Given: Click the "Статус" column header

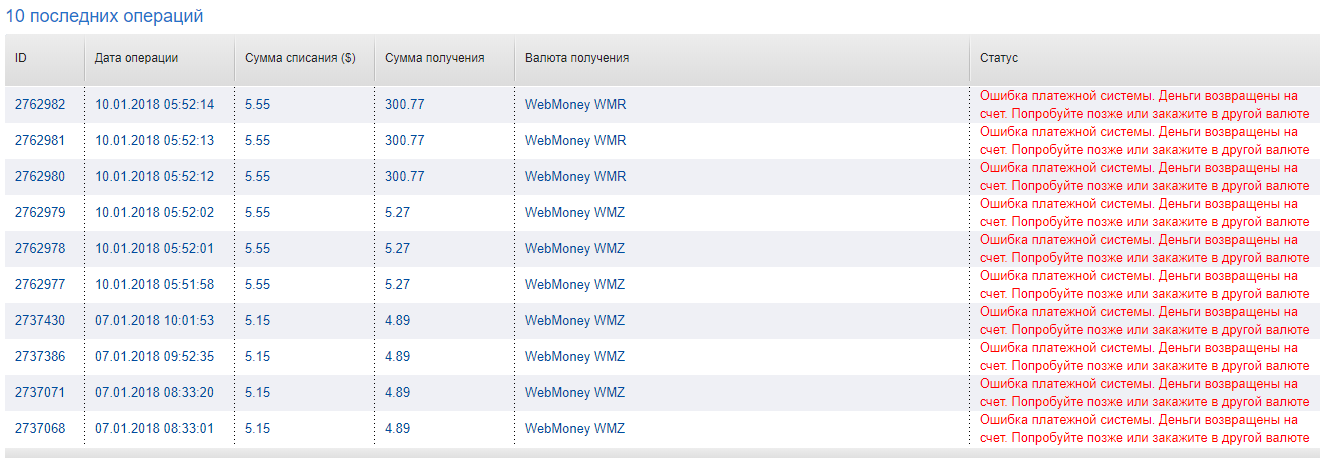Looking at the screenshot, I should click(998, 58).
